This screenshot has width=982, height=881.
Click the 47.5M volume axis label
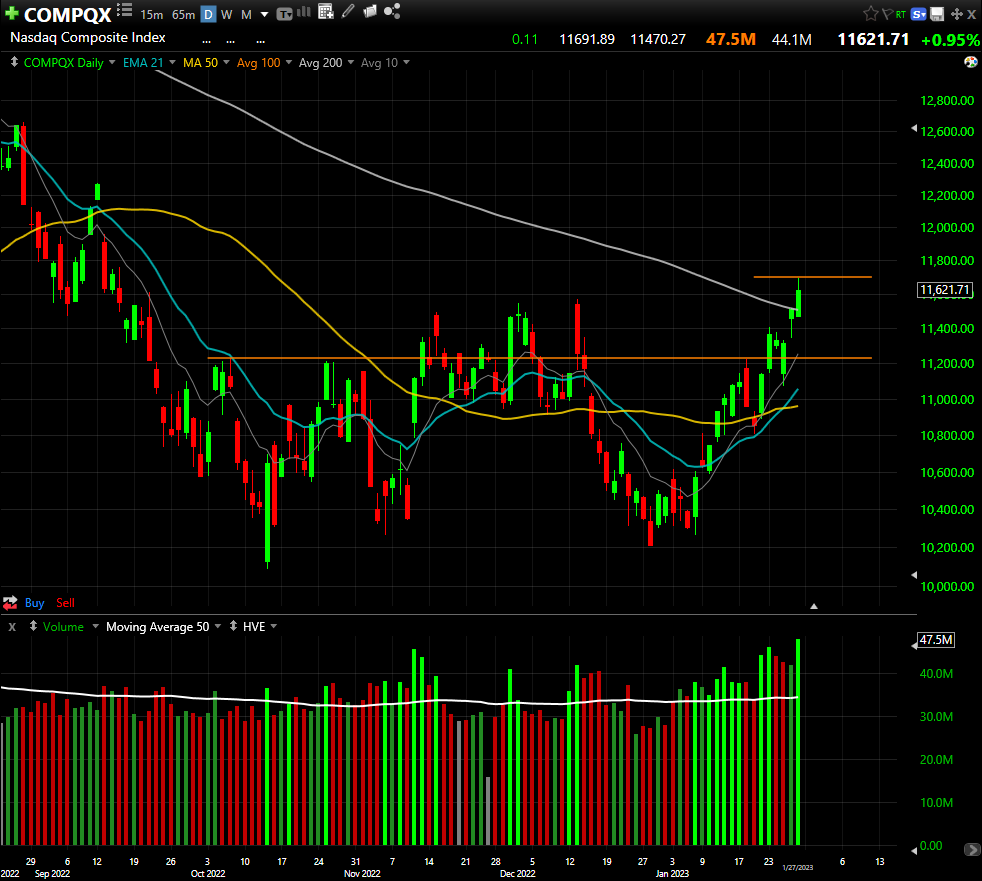click(936, 640)
